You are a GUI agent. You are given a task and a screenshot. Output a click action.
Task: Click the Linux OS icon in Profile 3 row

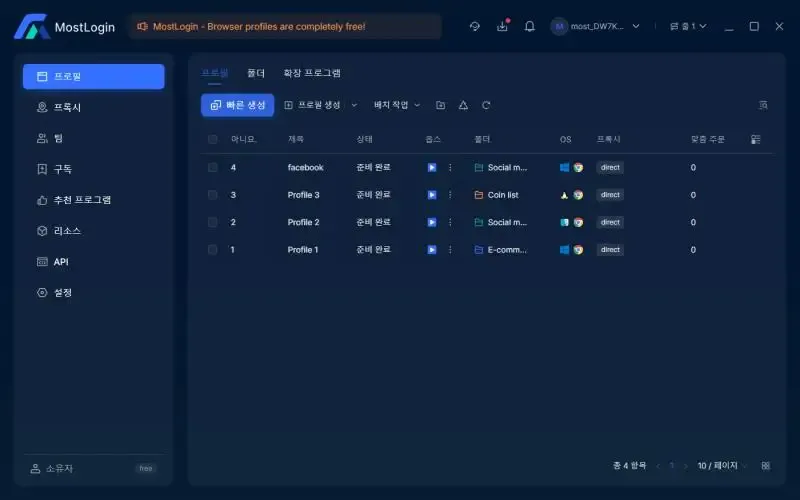[x=564, y=195]
